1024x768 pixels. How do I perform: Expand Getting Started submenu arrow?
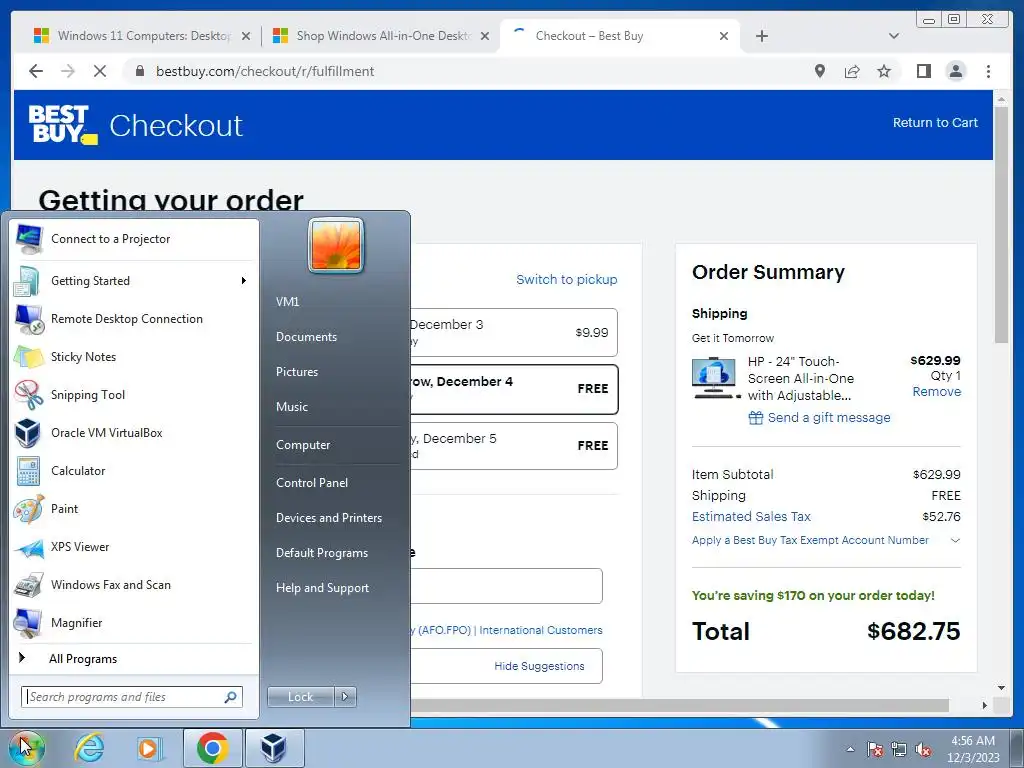coord(244,281)
